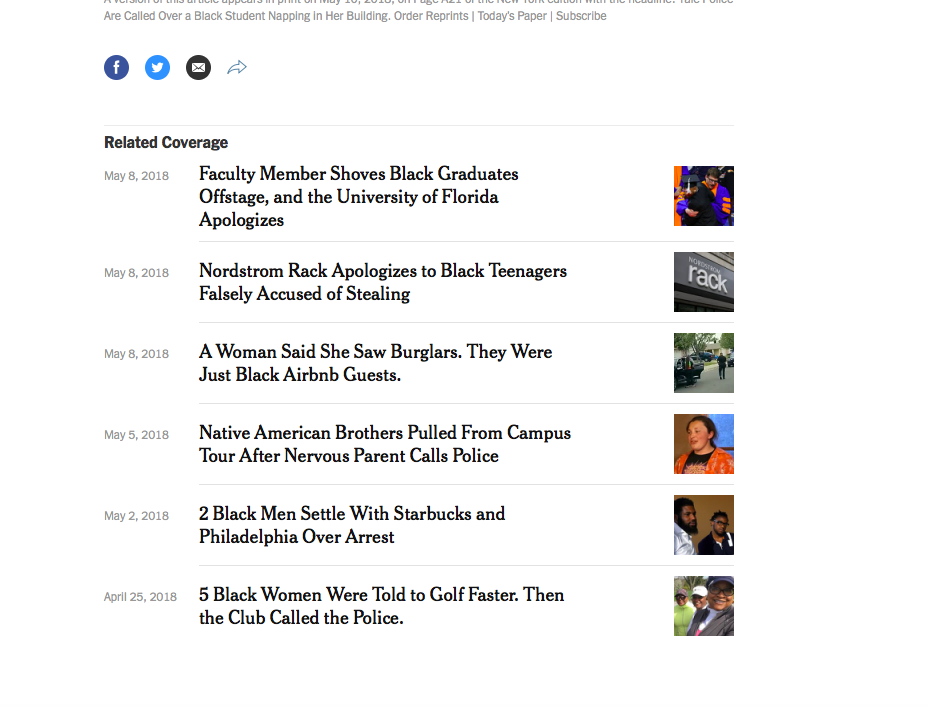Open the Today's Paper link

pyautogui.click(x=512, y=16)
